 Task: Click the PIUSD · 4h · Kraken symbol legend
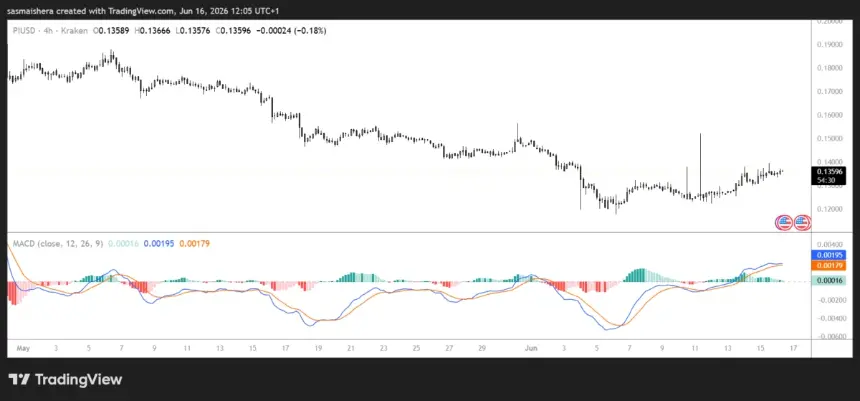pos(50,31)
